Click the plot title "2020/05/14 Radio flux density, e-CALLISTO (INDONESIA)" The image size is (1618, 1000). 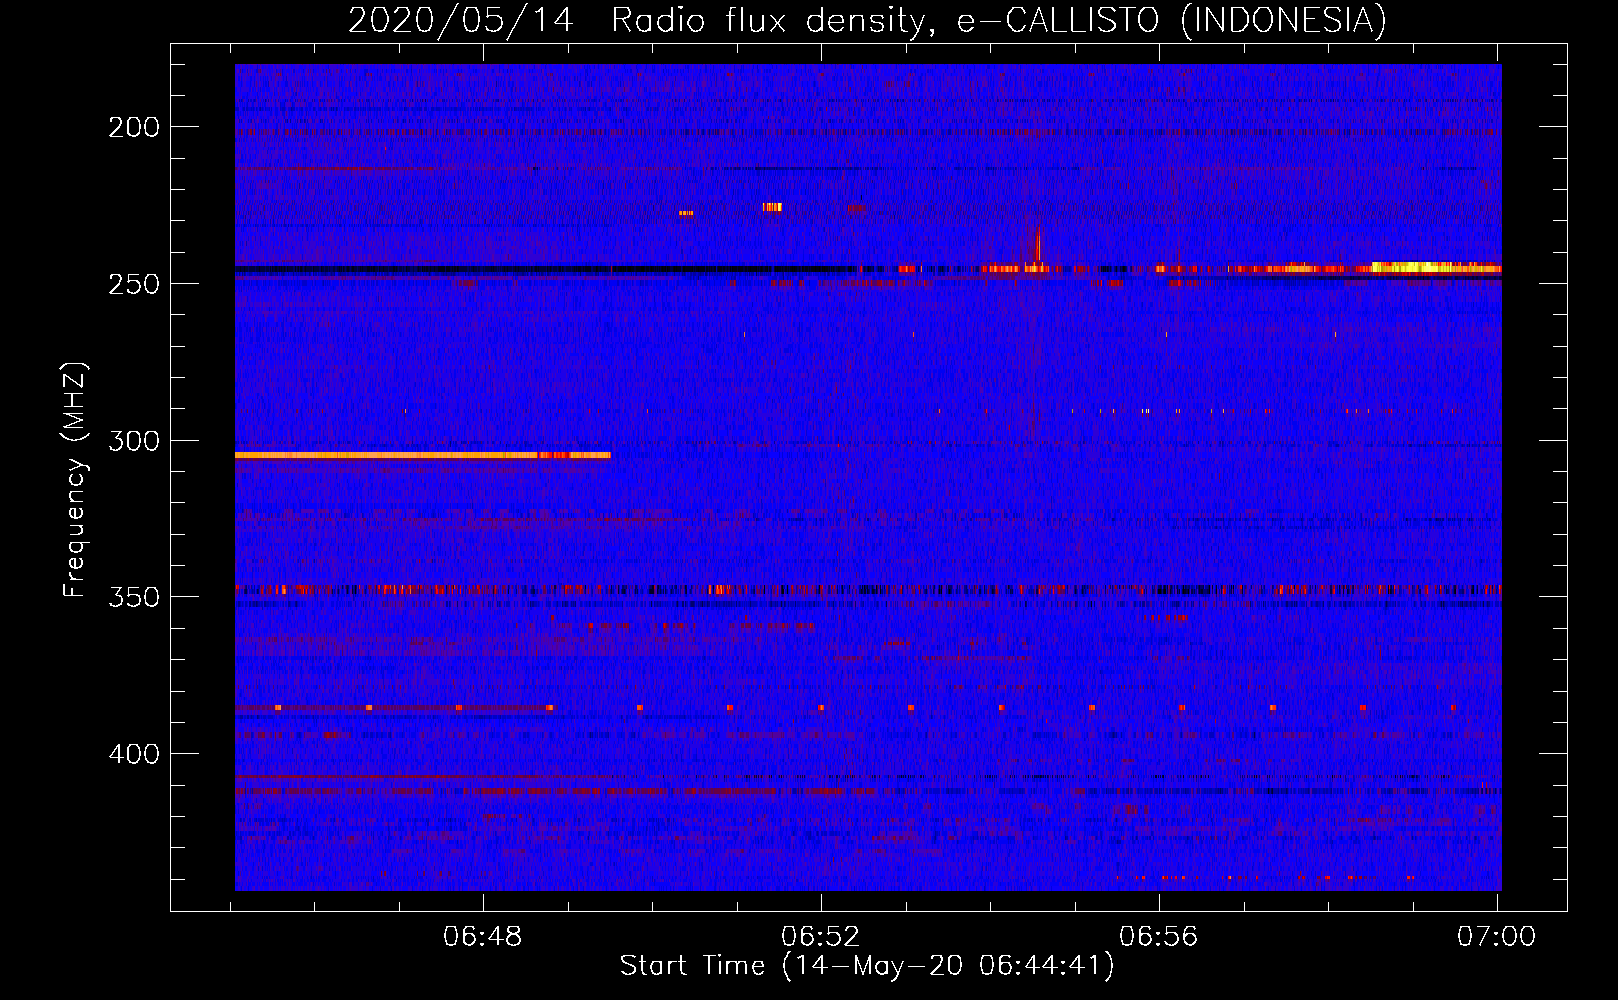click(x=867, y=20)
